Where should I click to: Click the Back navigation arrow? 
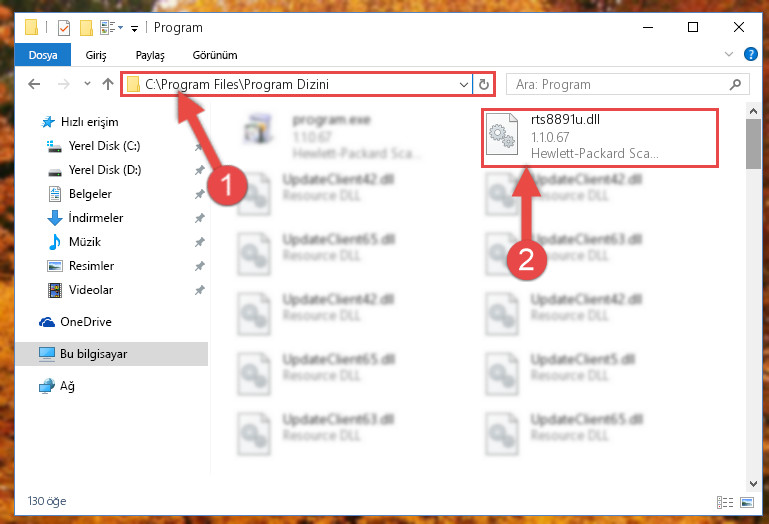(x=34, y=84)
